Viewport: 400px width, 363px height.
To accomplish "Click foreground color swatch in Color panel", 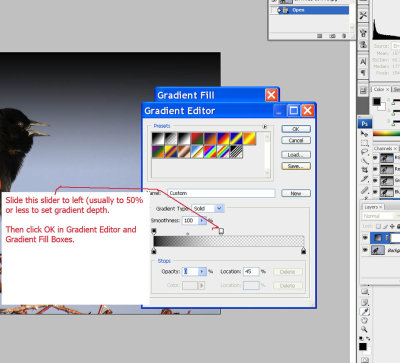I will pos(377,101).
